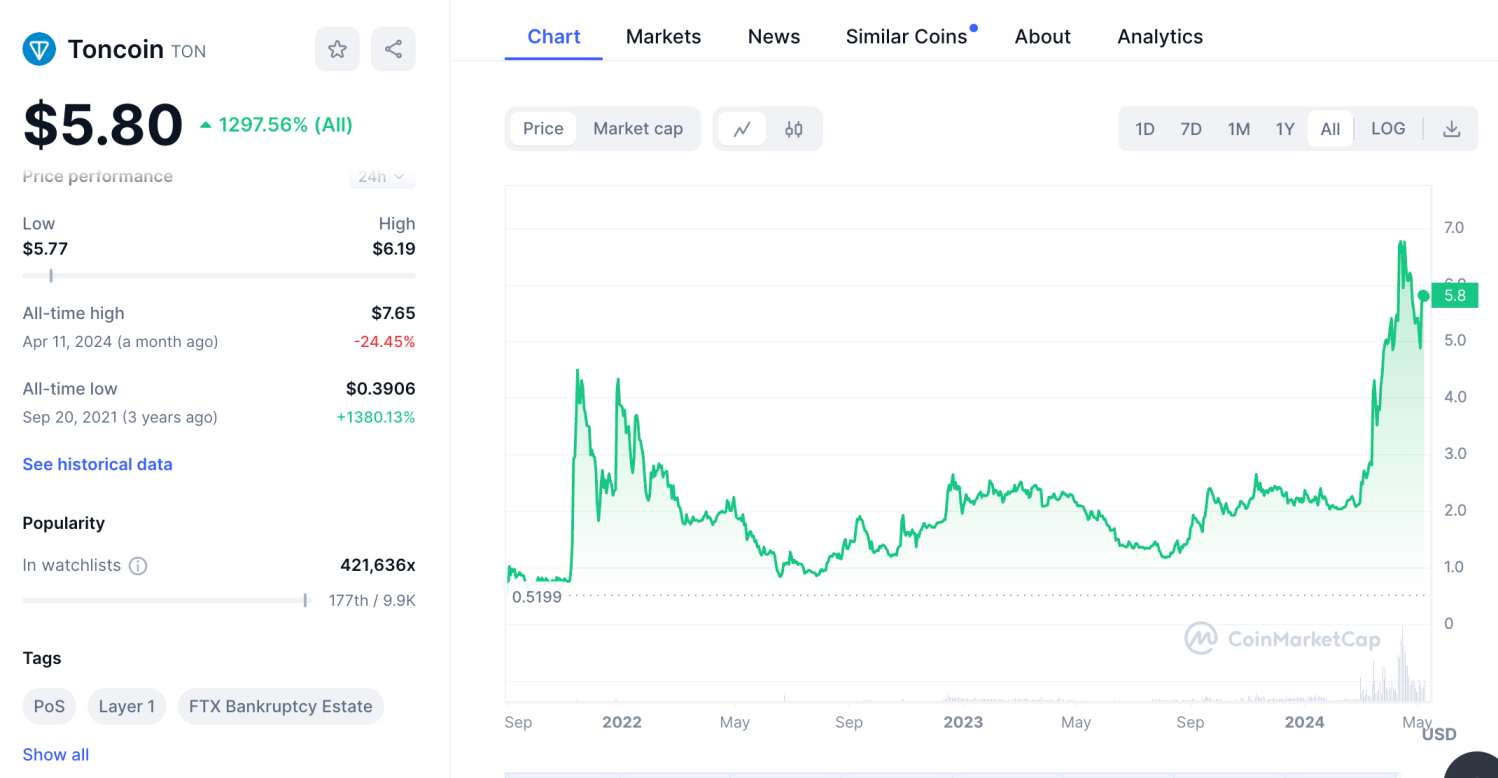Screen dimensions: 1498x778
Task: Click the TON ticker symbol
Action: tap(189, 51)
